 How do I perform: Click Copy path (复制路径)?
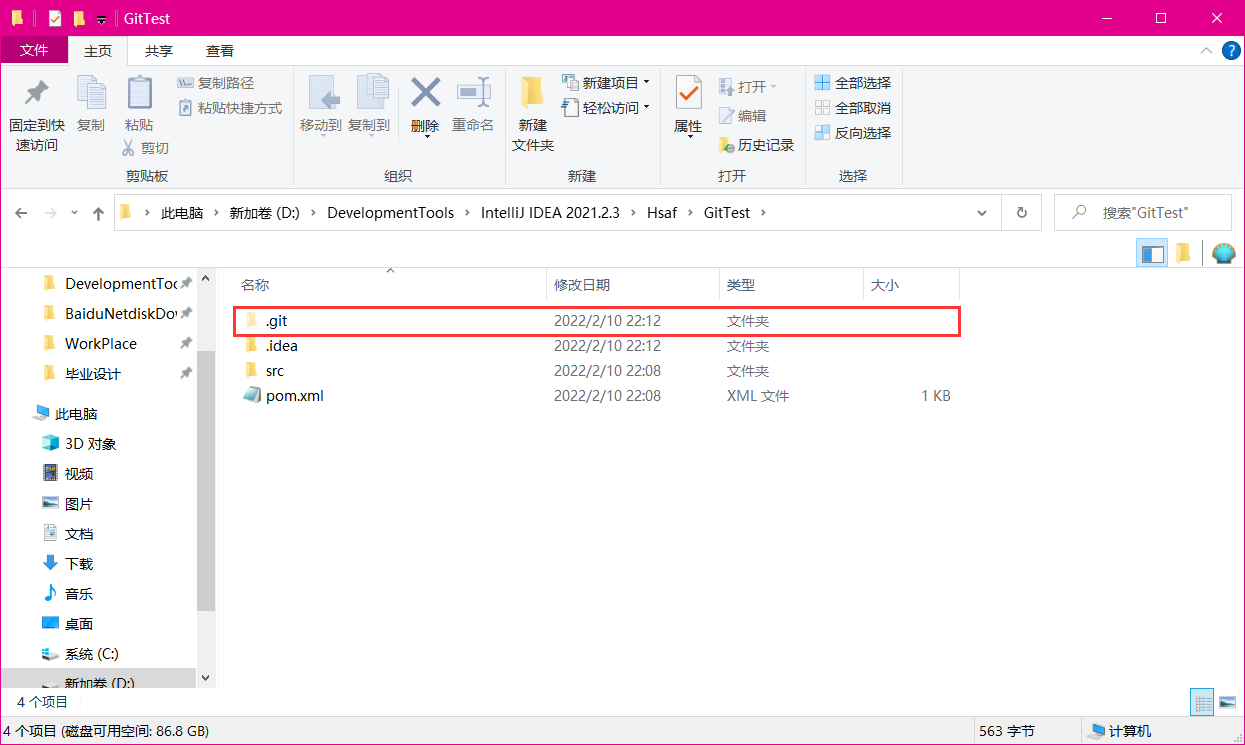216,83
